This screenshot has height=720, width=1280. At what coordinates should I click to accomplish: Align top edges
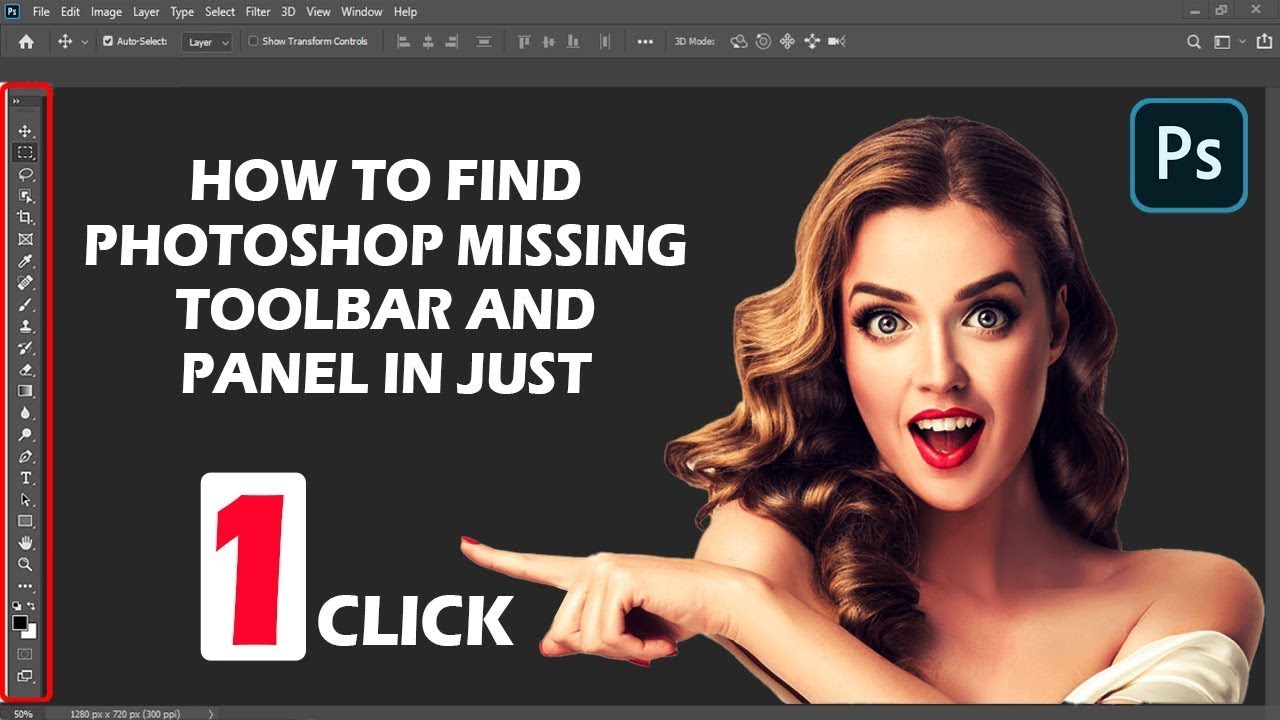click(524, 41)
